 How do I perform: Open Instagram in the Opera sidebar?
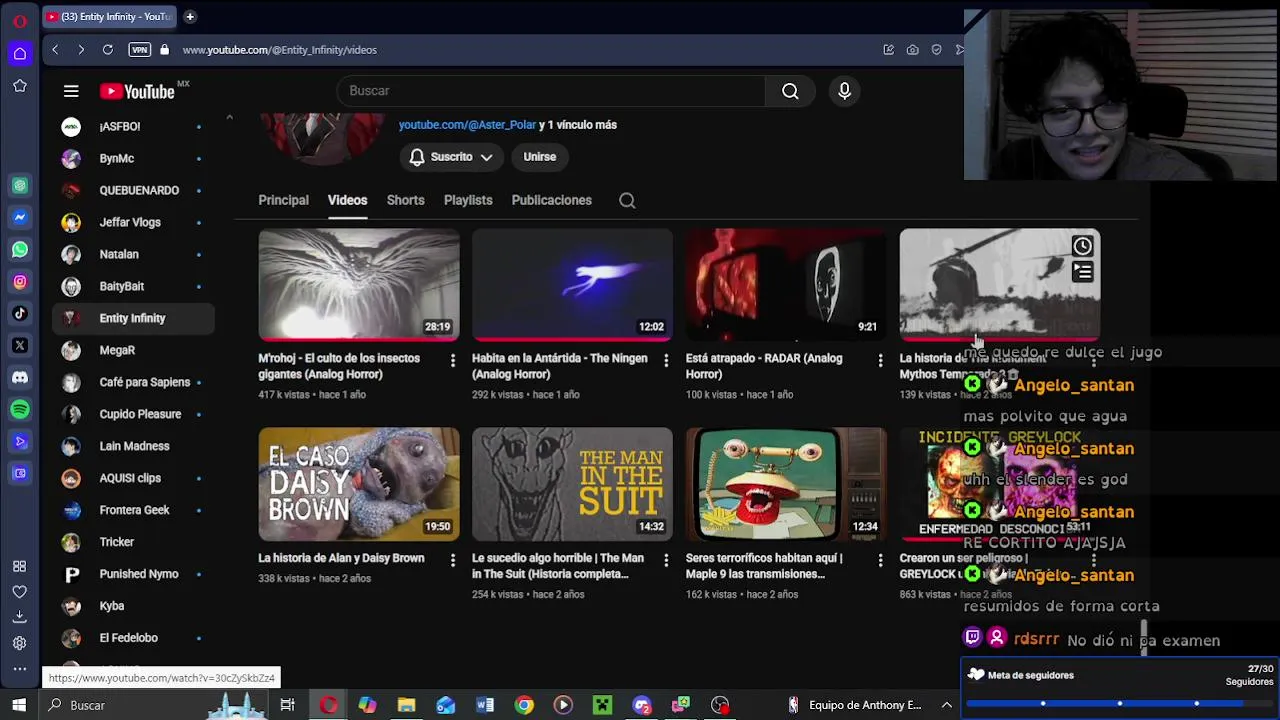point(20,281)
